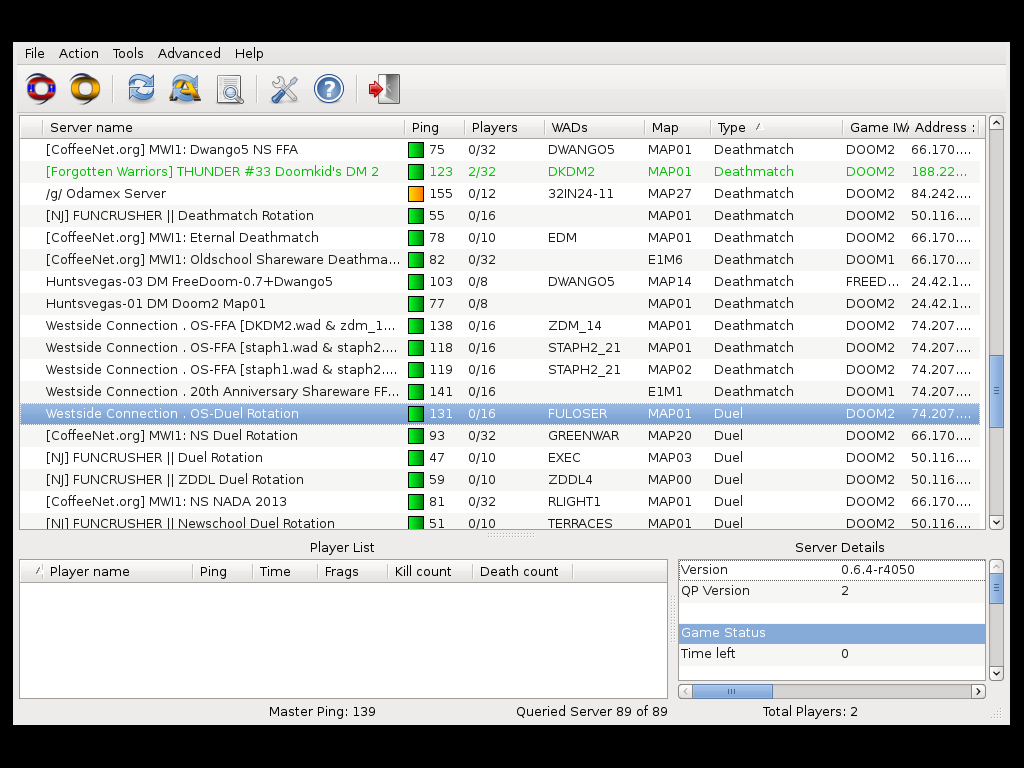The image size is (1024, 768).
Task: Open the Tools menu
Action: click(x=128, y=53)
